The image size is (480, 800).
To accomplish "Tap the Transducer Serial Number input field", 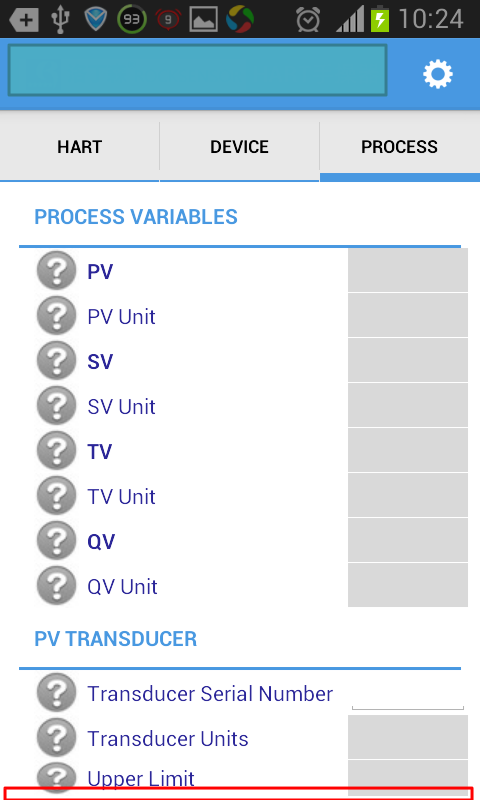I will pos(408,694).
